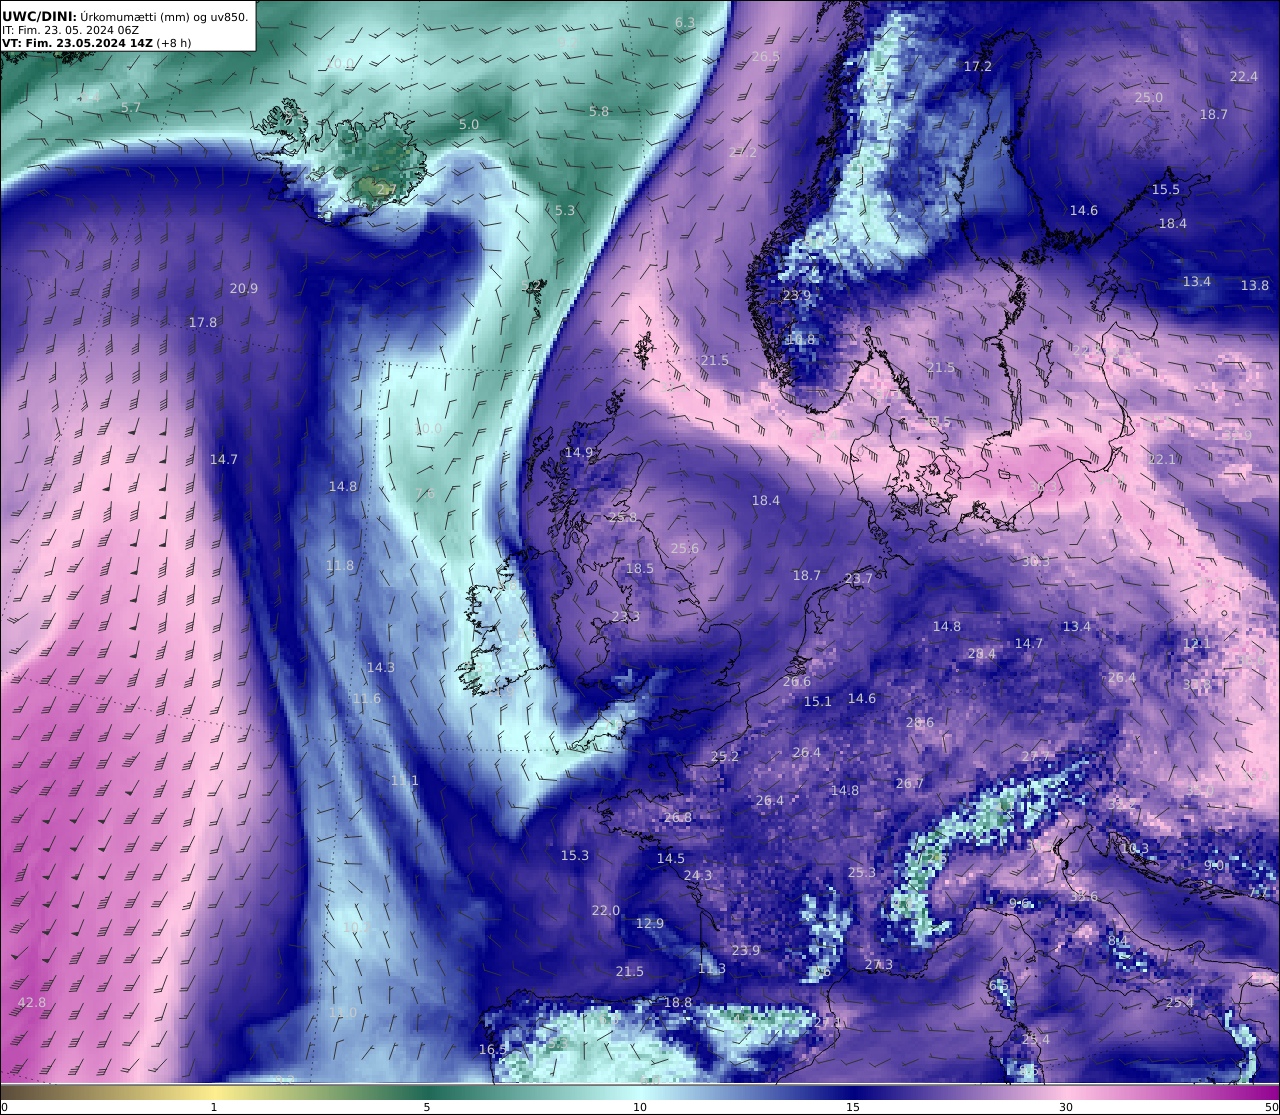The height and width of the screenshot is (1115, 1280).
Task: Click the 22.4 value on the map
Action: (1243, 76)
